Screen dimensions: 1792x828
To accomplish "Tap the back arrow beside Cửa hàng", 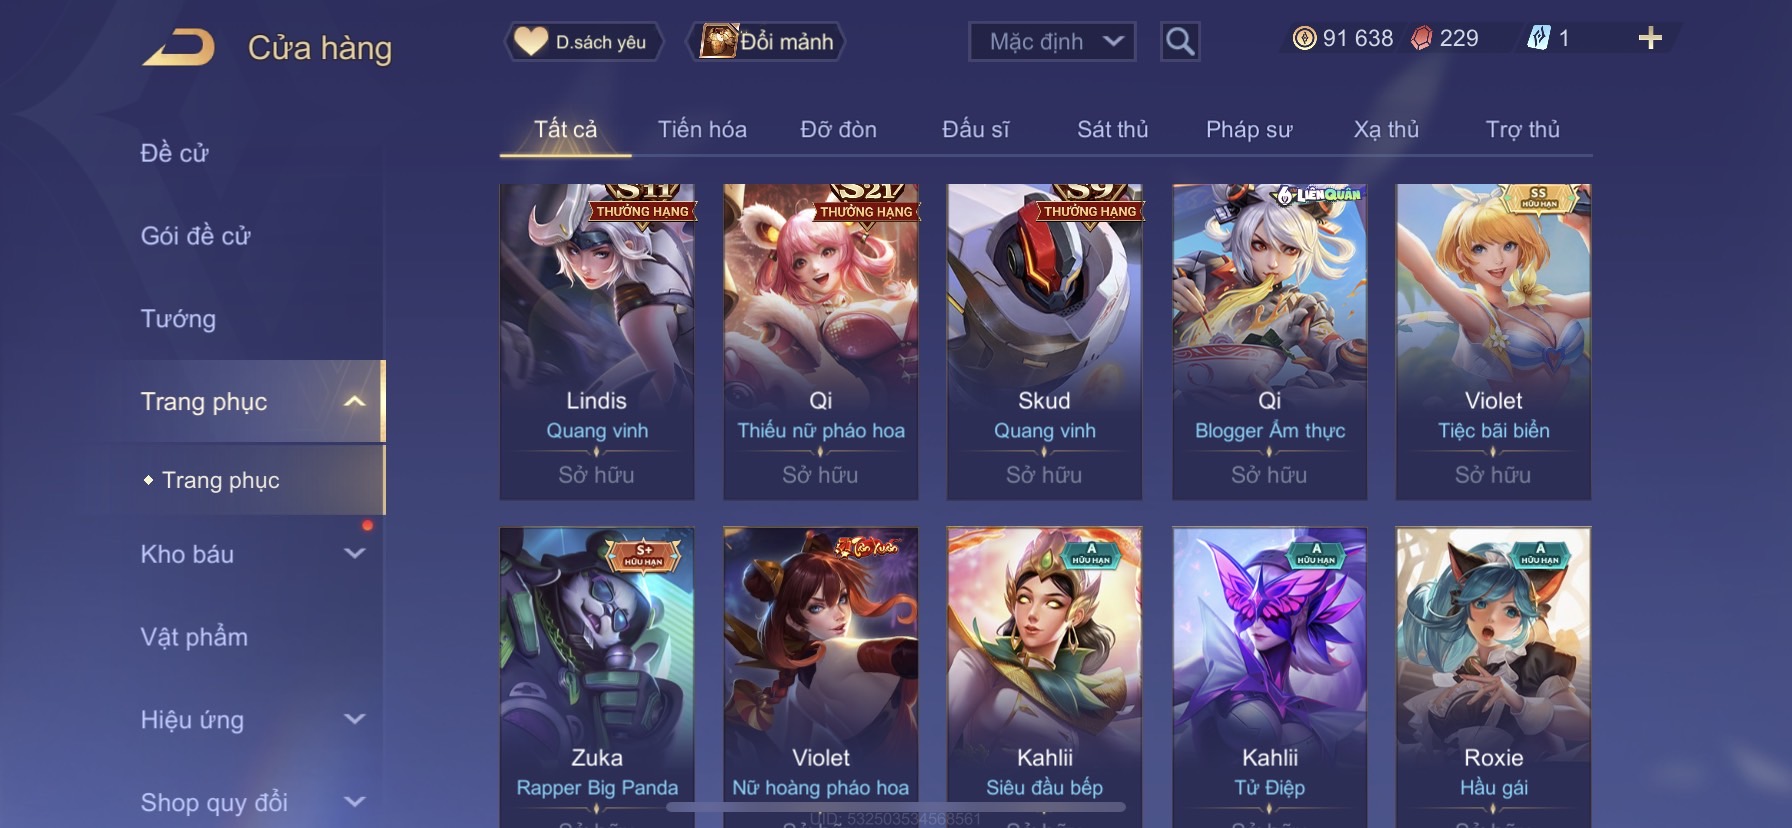I will [x=179, y=47].
